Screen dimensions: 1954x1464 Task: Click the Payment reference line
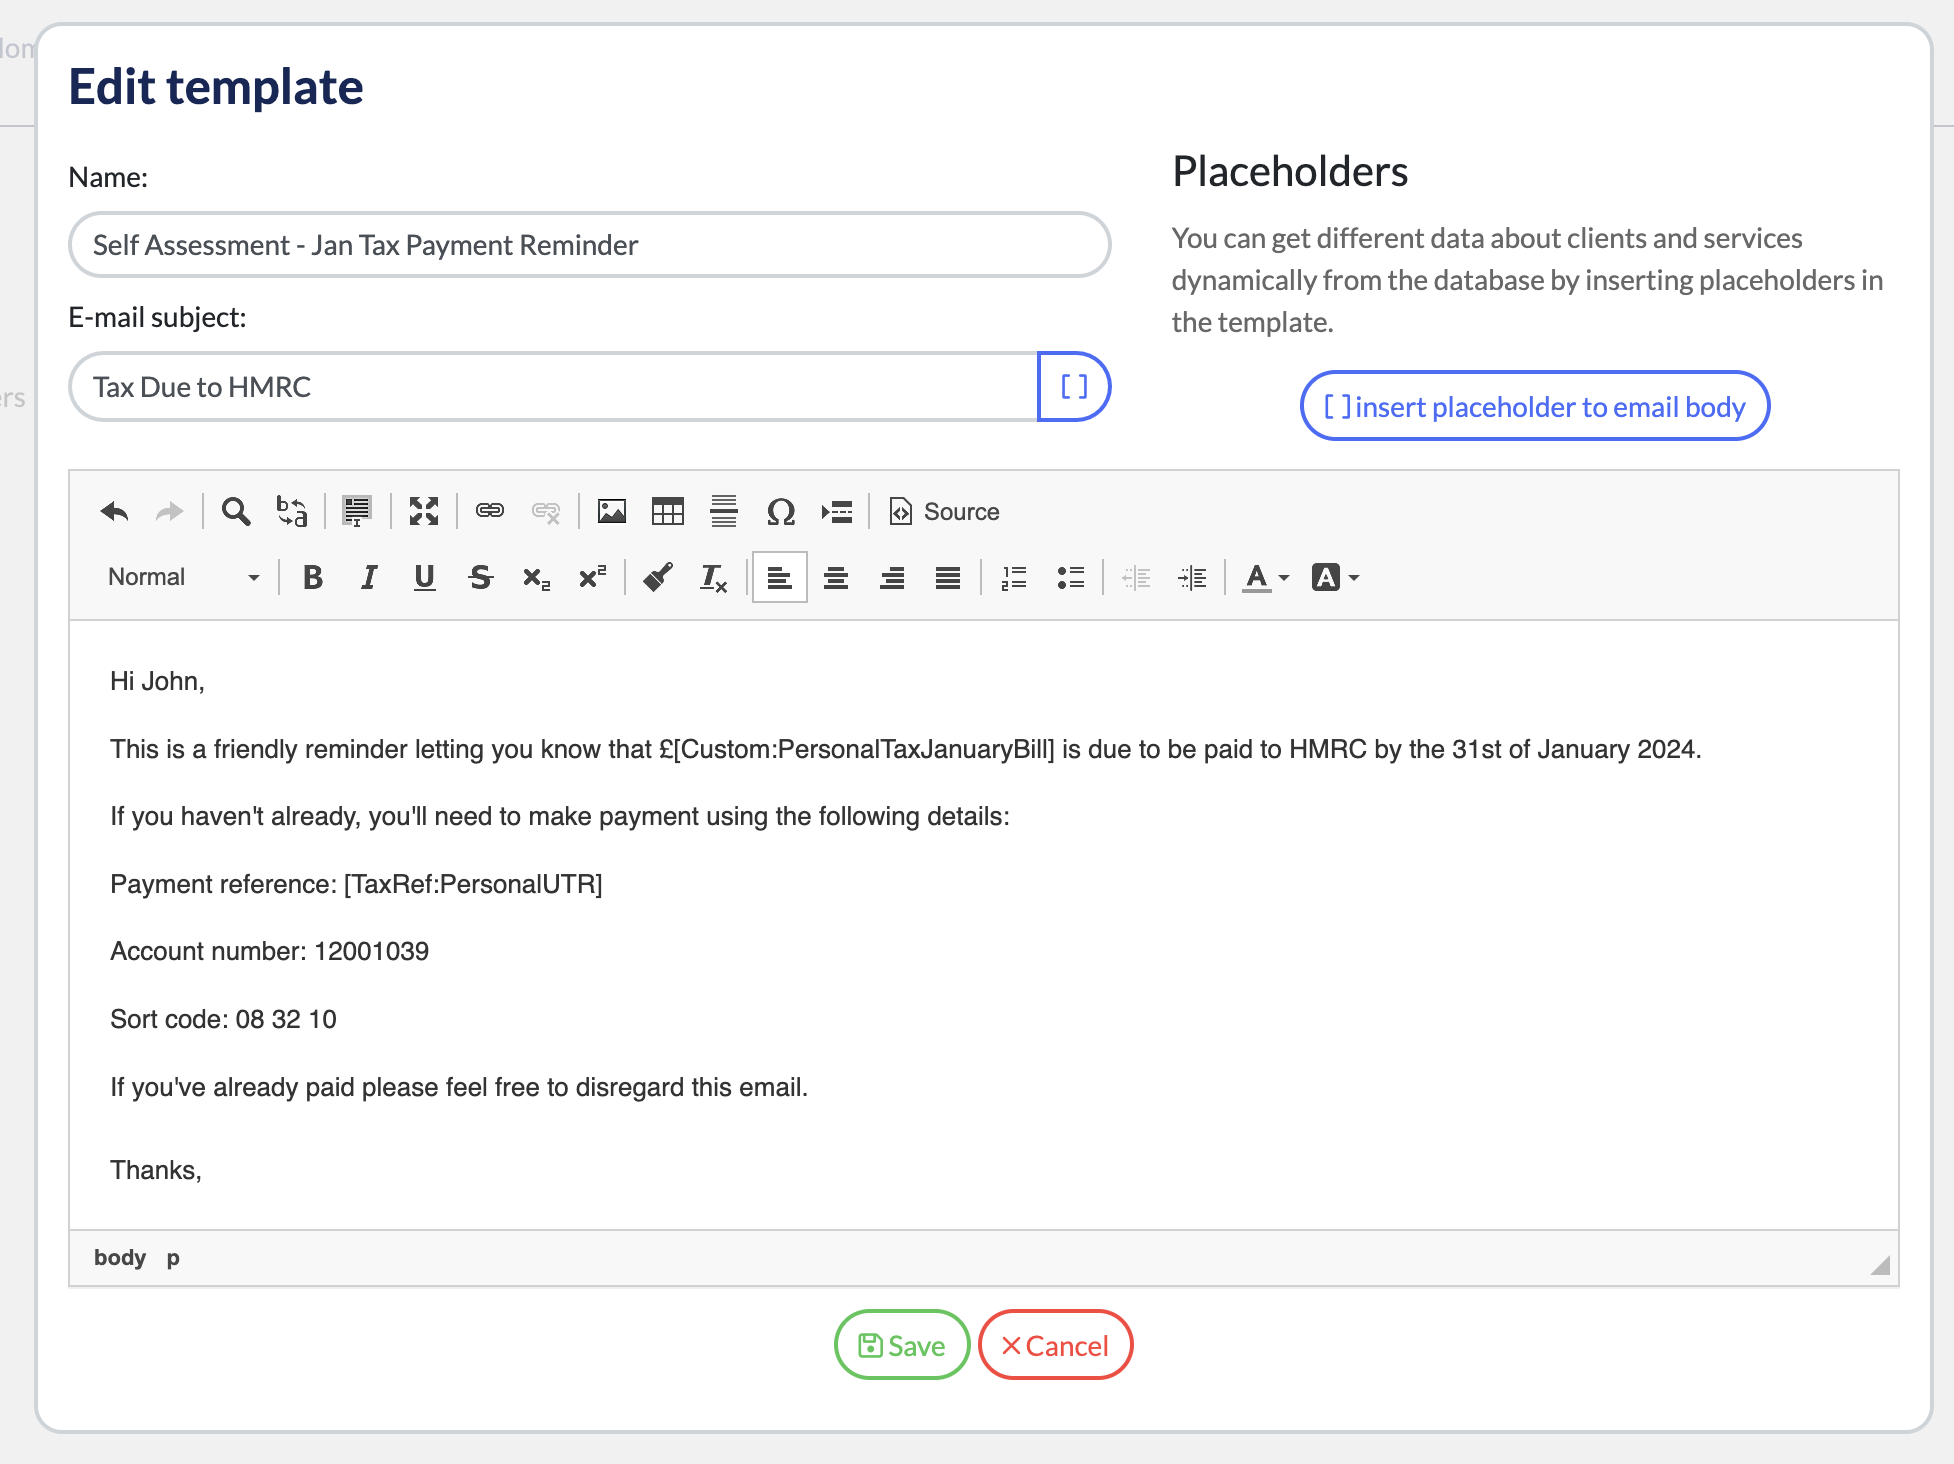point(356,884)
